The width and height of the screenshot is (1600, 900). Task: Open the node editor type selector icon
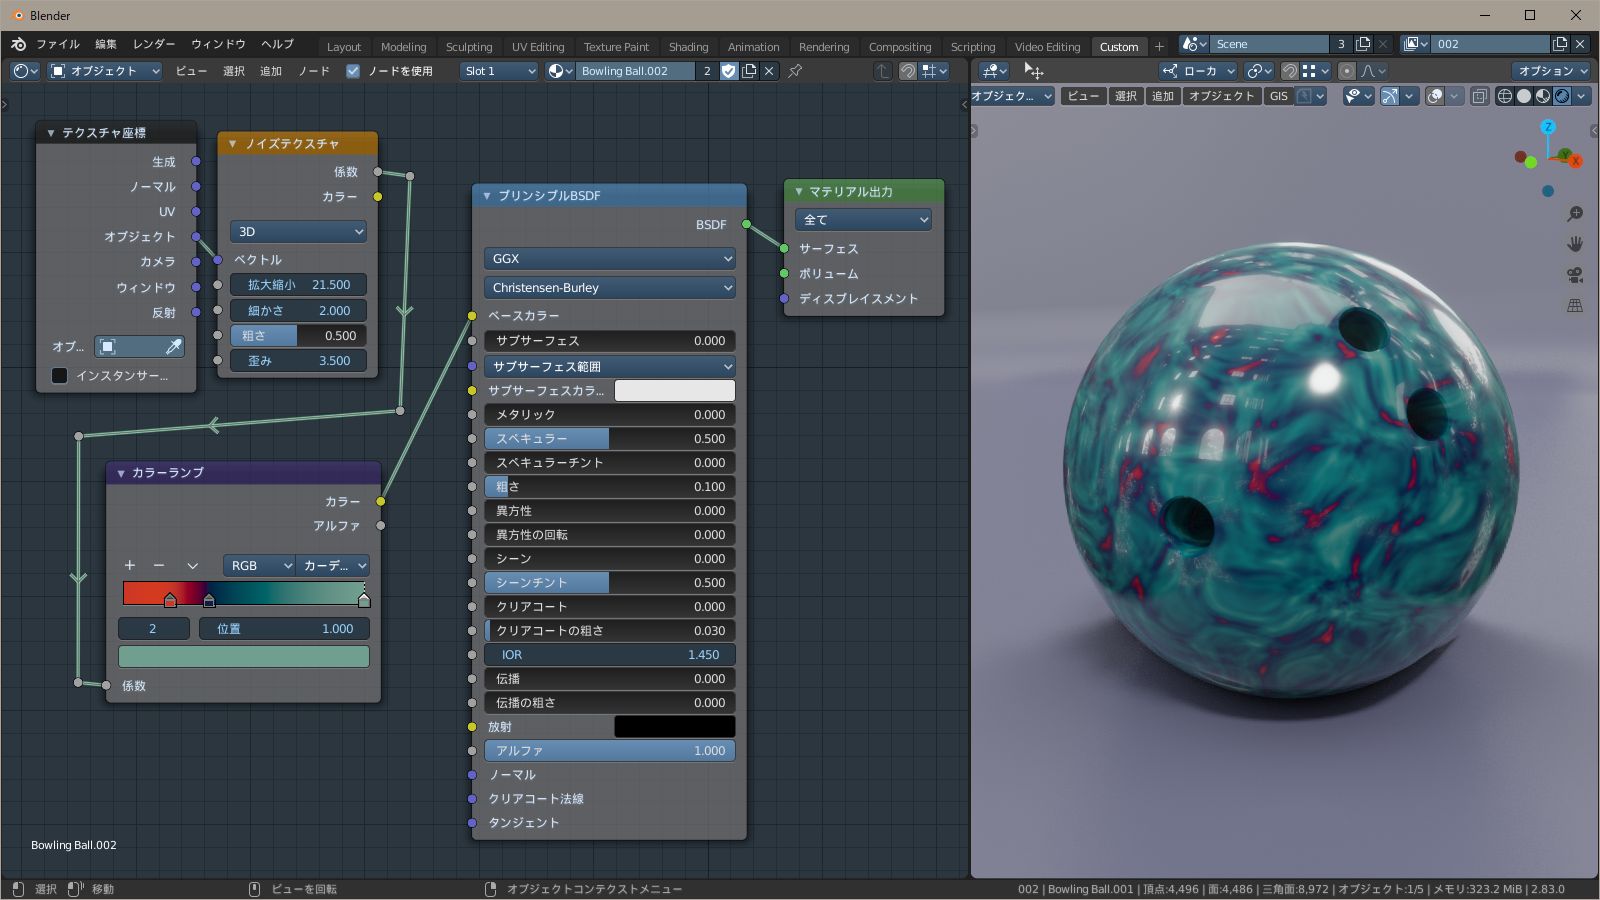[25, 71]
